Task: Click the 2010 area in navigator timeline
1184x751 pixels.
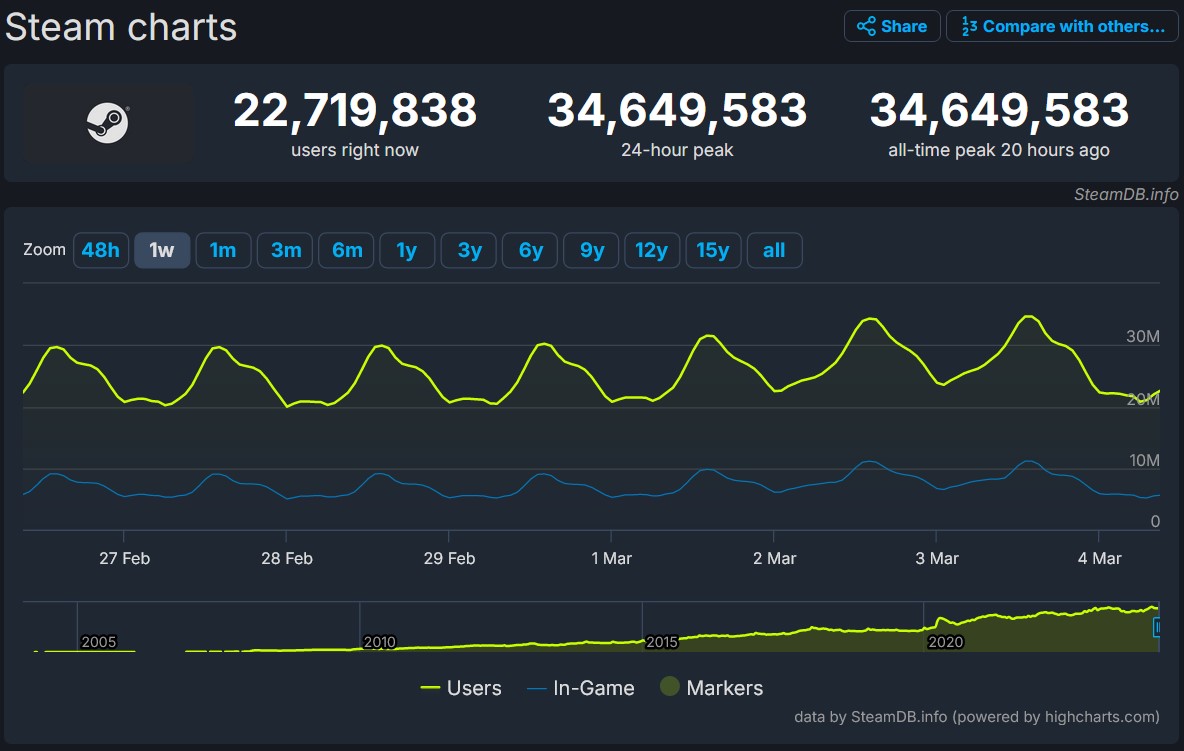Action: pos(379,642)
